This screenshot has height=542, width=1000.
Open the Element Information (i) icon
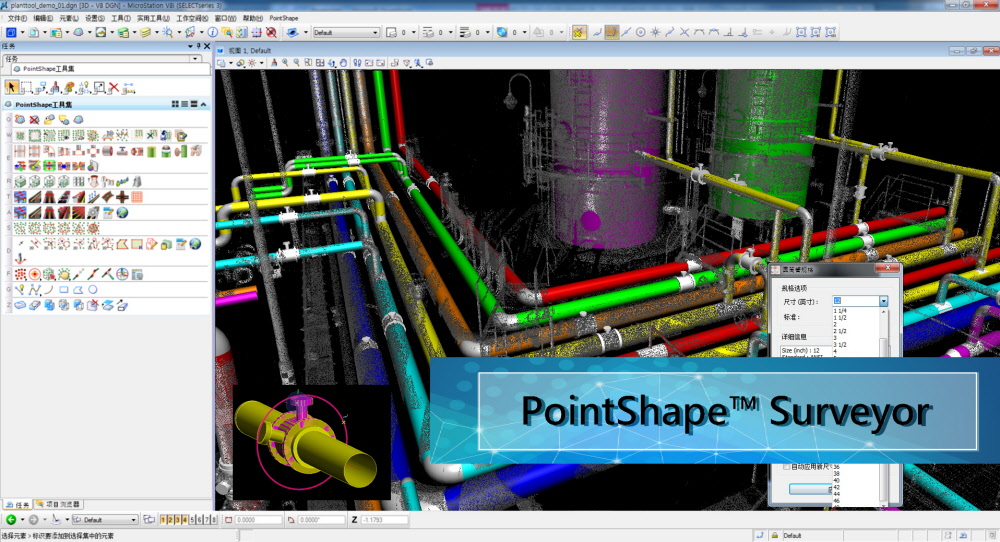212,32
